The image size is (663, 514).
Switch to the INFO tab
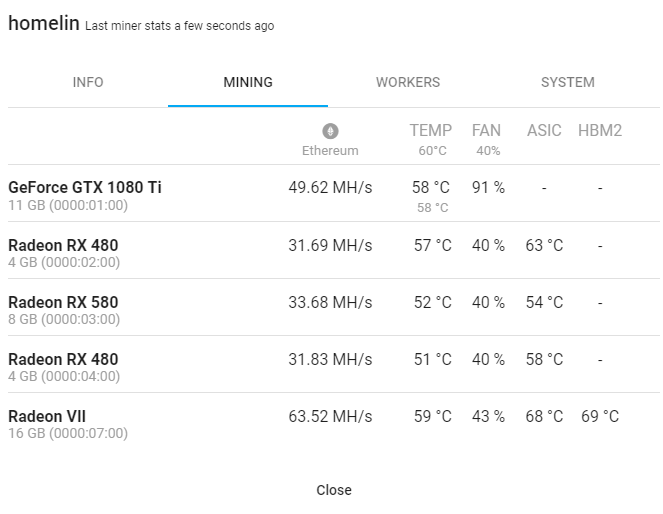(x=88, y=82)
